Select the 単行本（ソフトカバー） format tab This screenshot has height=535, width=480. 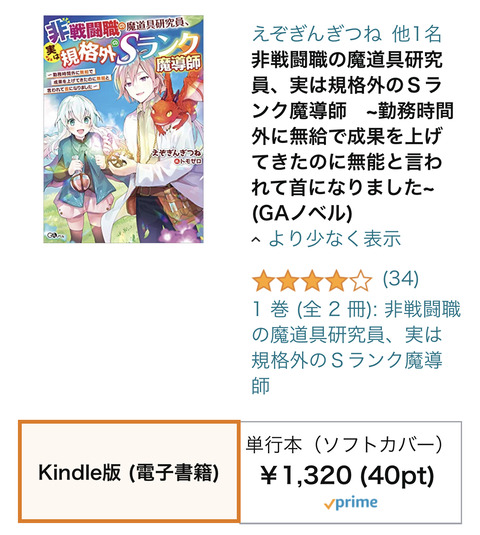[x=351, y=472]
